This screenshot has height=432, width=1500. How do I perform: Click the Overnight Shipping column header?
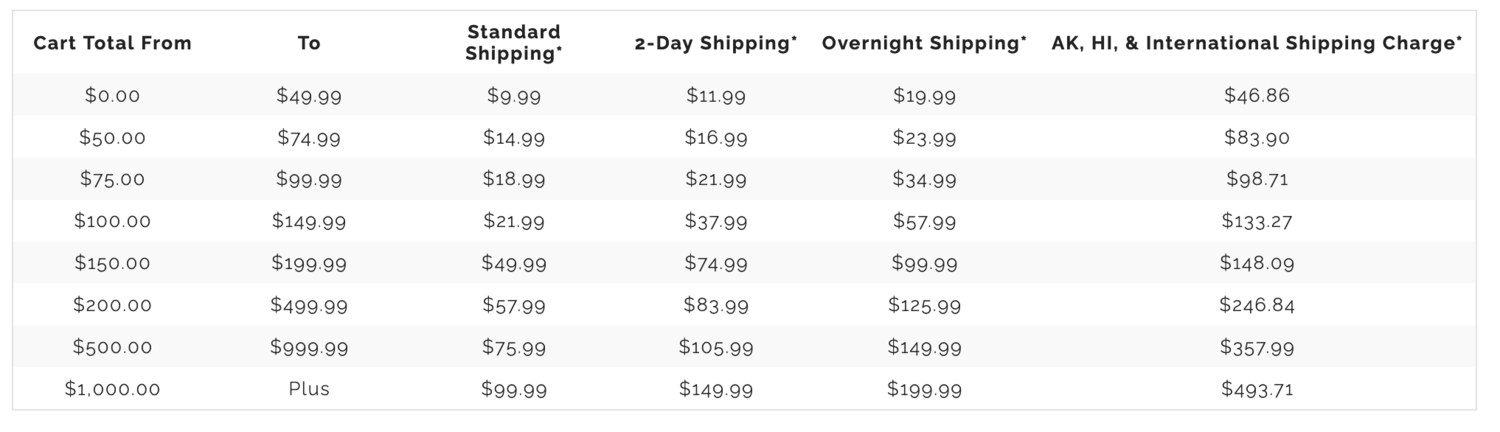924,44
